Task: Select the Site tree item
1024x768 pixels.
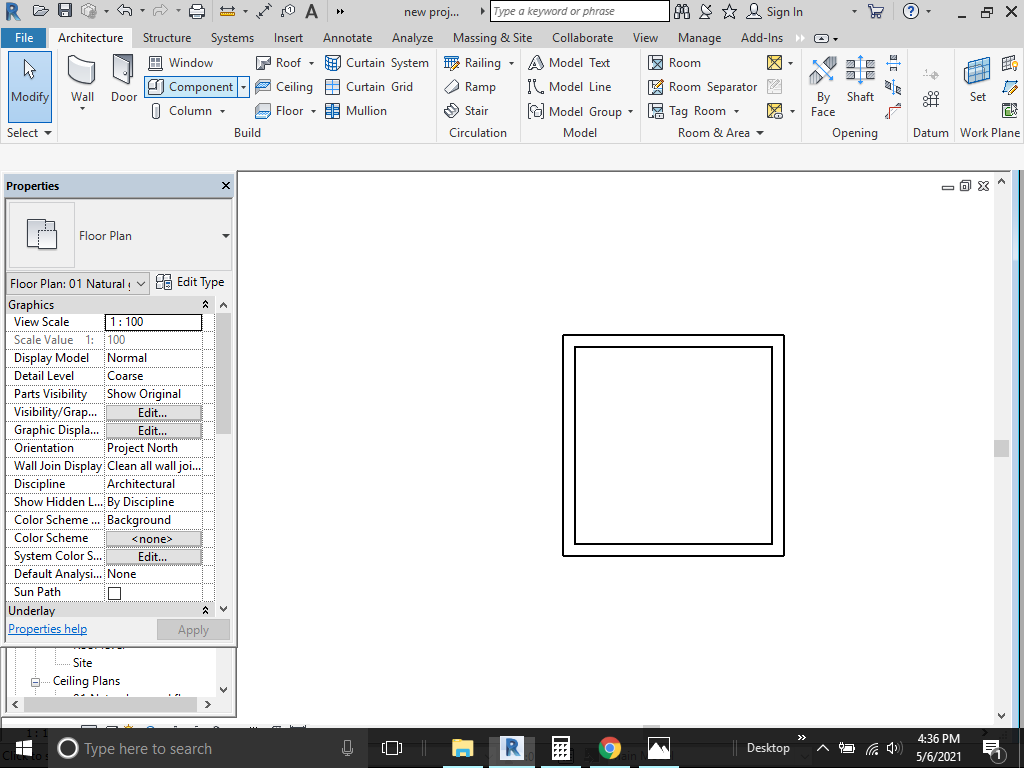Action: pos(83,663)
